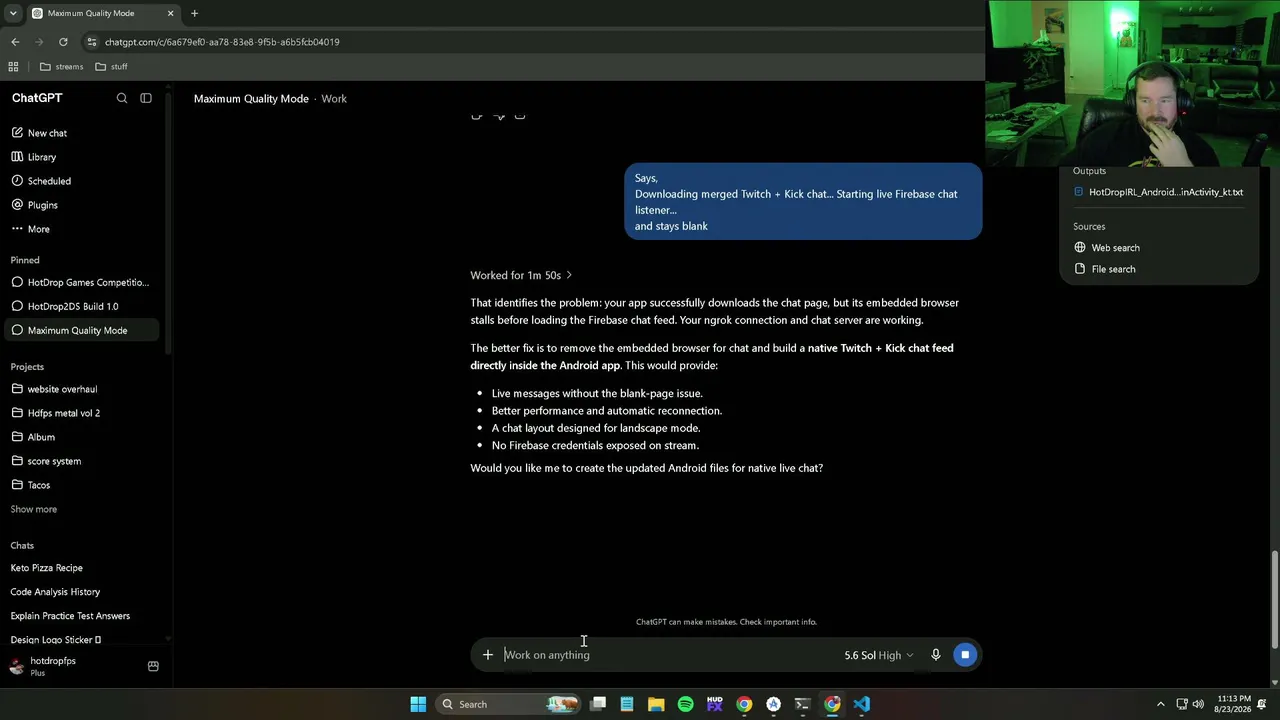Click the Windows taskbar Search box
The width and height of the screenshot is (1280, 720).
point(506,704)
